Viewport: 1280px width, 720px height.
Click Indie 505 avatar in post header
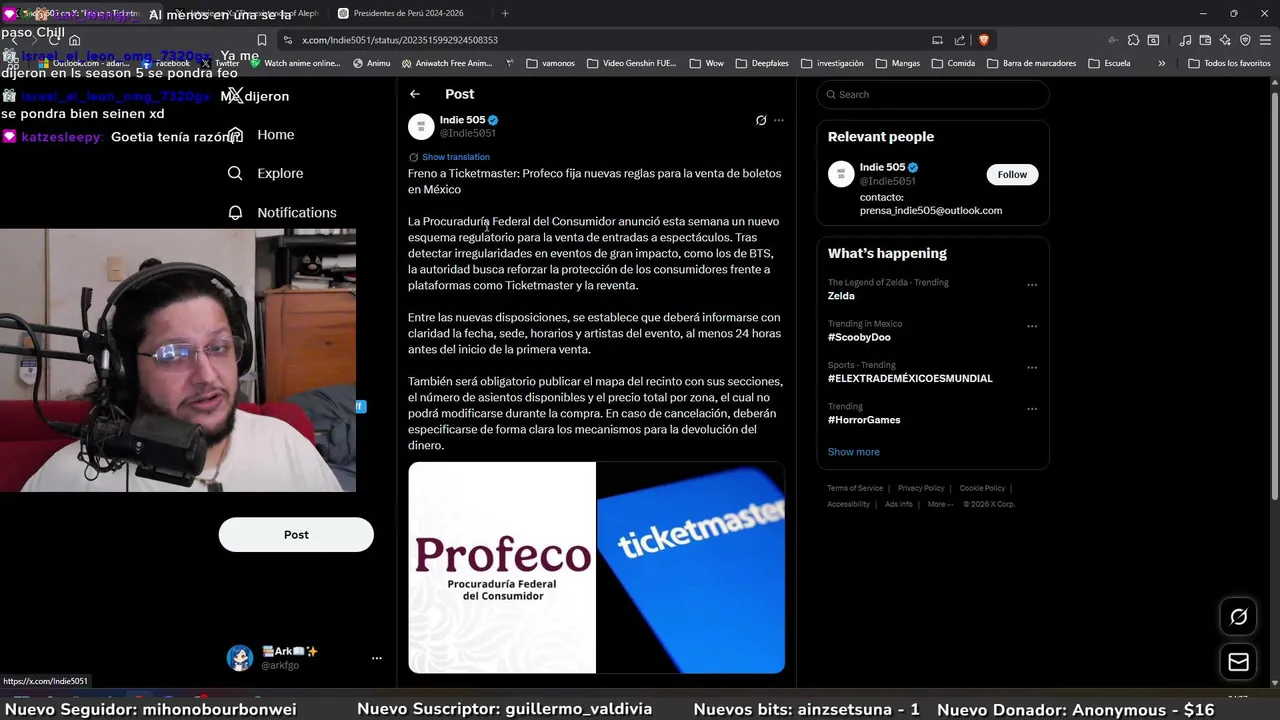(421, 126)
